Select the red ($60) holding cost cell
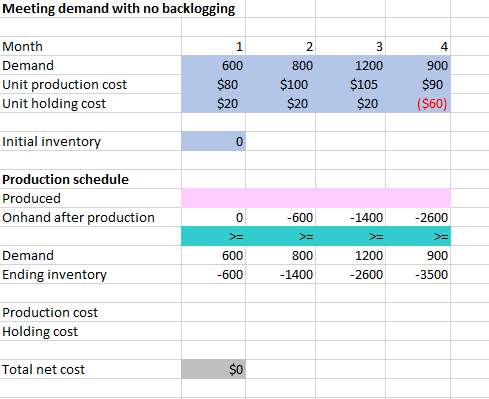Image resolution: width=489 pixels, height=399 pixels. [x=418, y=103]
